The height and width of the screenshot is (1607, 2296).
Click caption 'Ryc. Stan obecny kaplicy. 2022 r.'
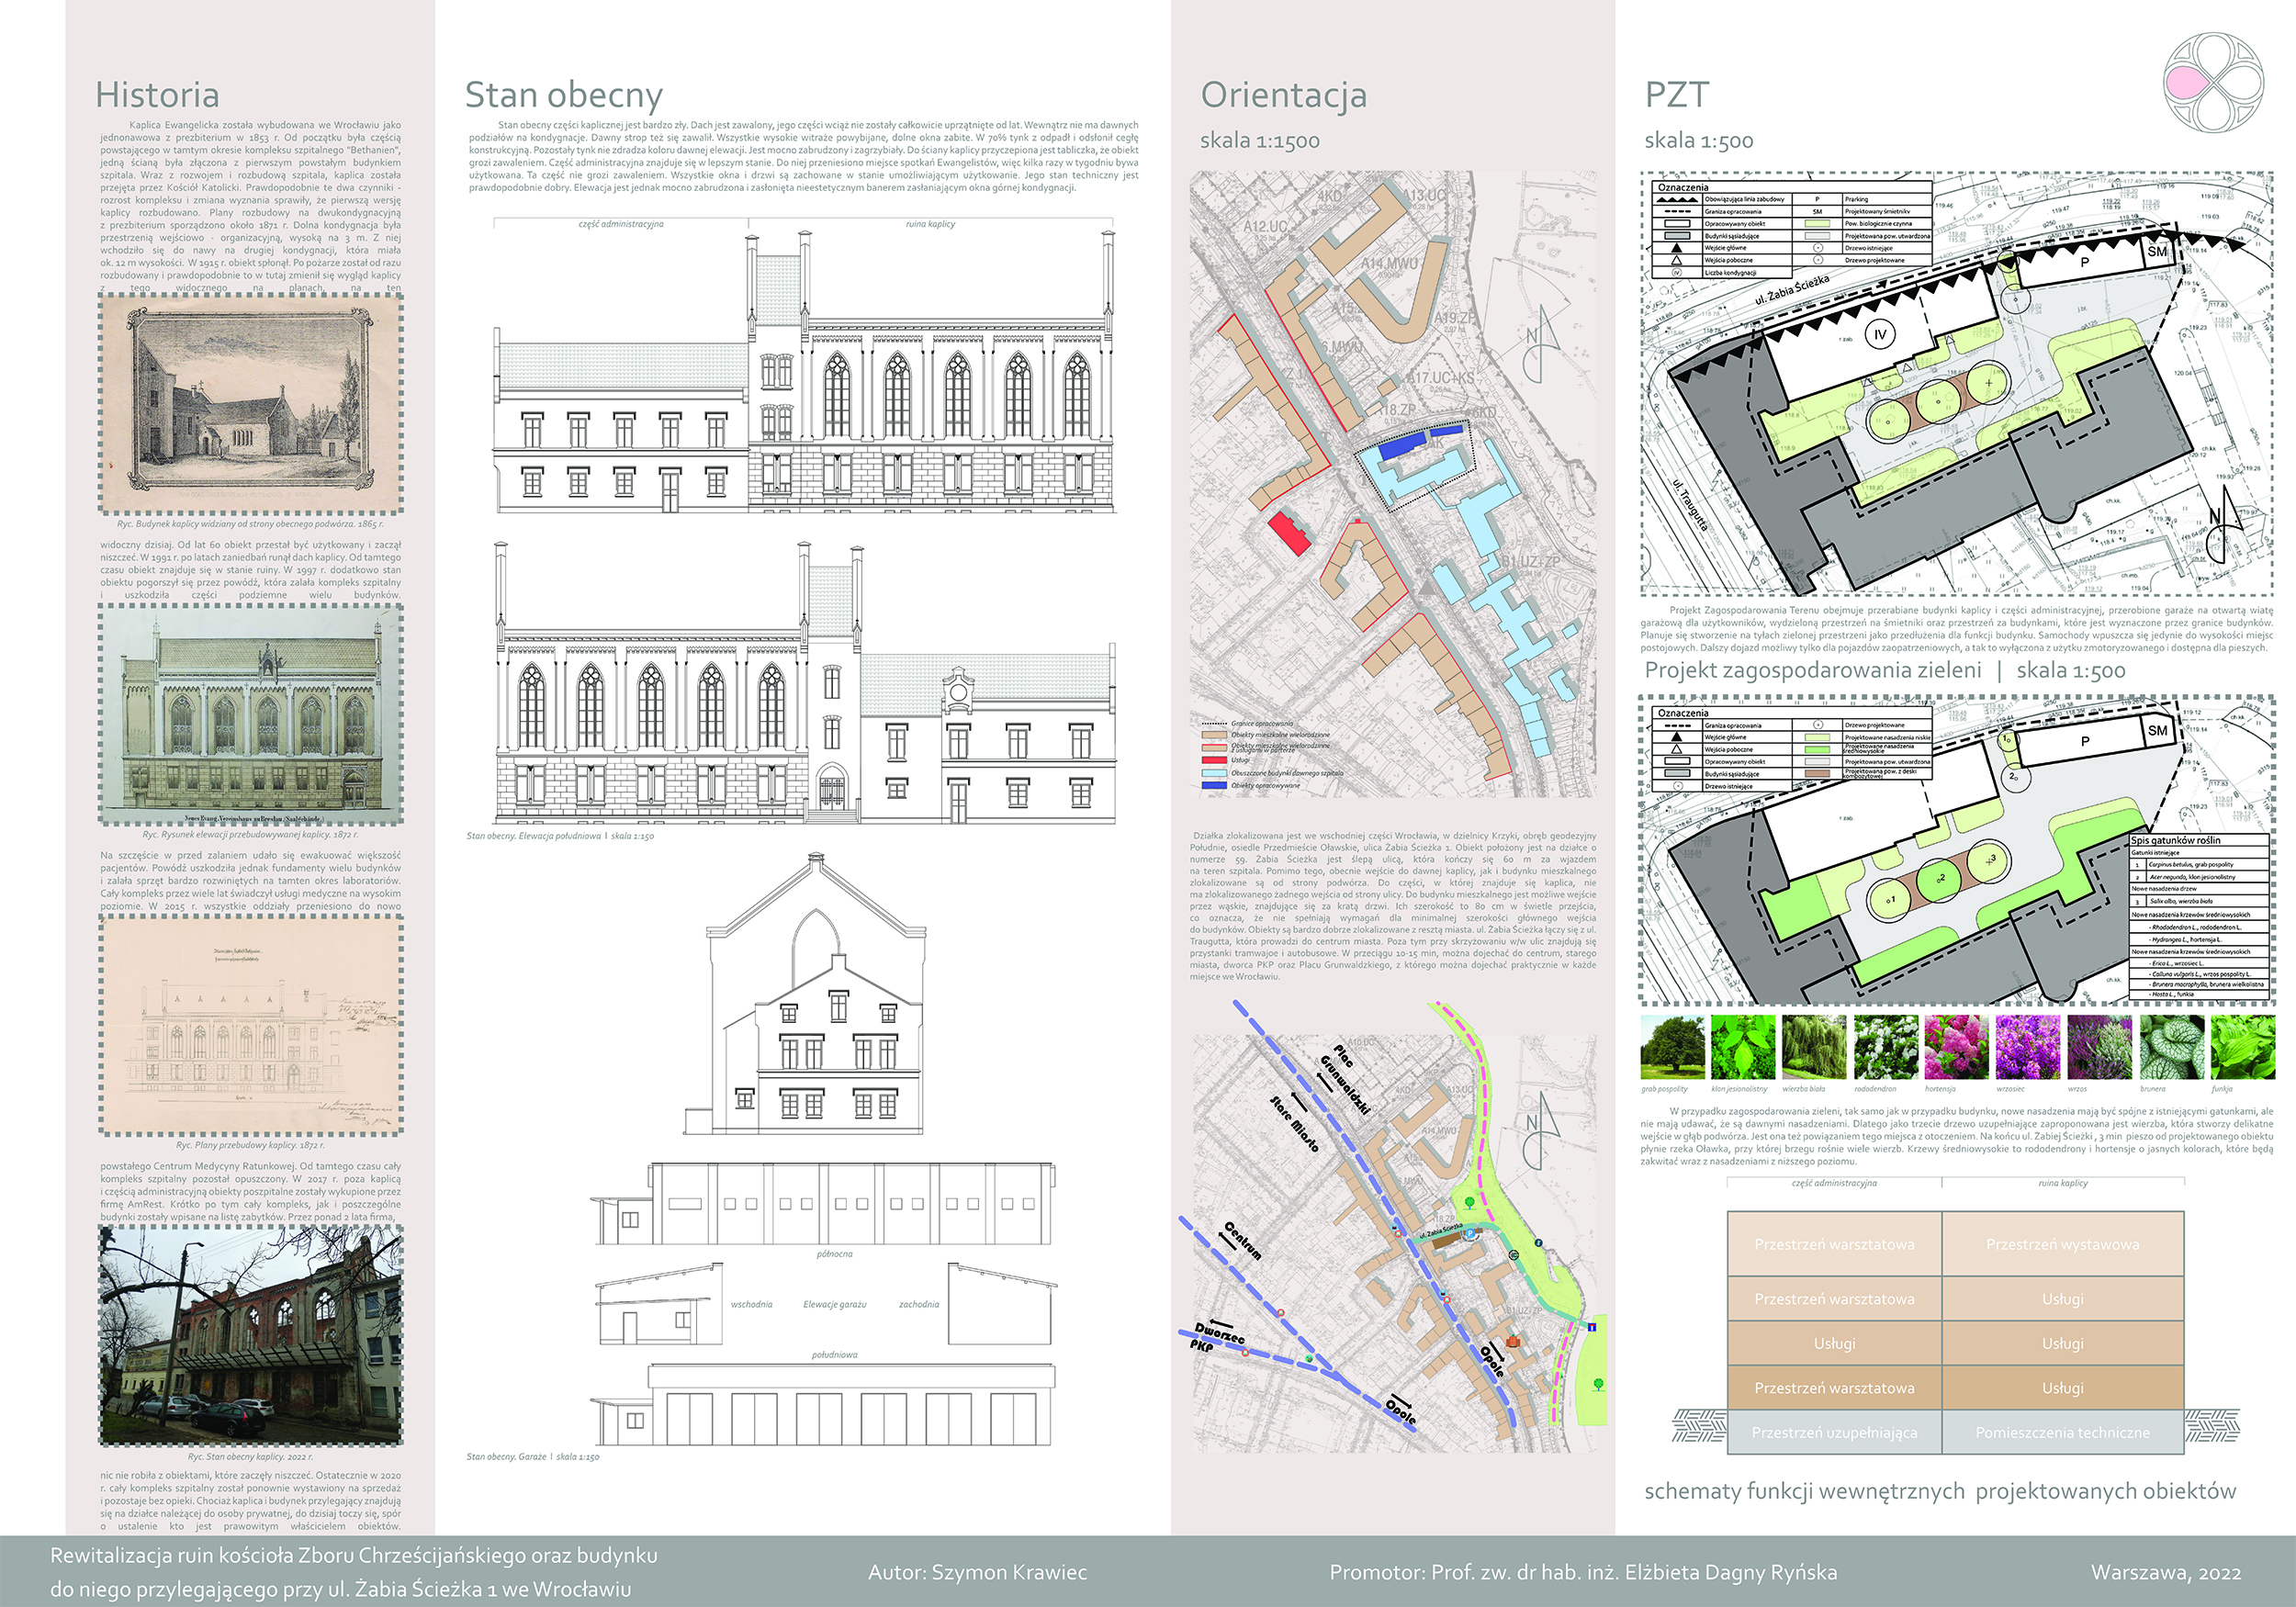click(x=250, y=1457)
